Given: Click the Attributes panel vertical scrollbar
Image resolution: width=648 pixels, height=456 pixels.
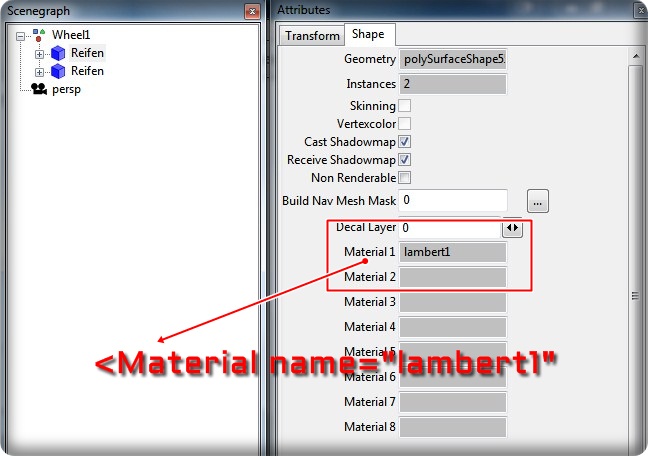Looking at the screenshot, I should click(x=634, y=294).
